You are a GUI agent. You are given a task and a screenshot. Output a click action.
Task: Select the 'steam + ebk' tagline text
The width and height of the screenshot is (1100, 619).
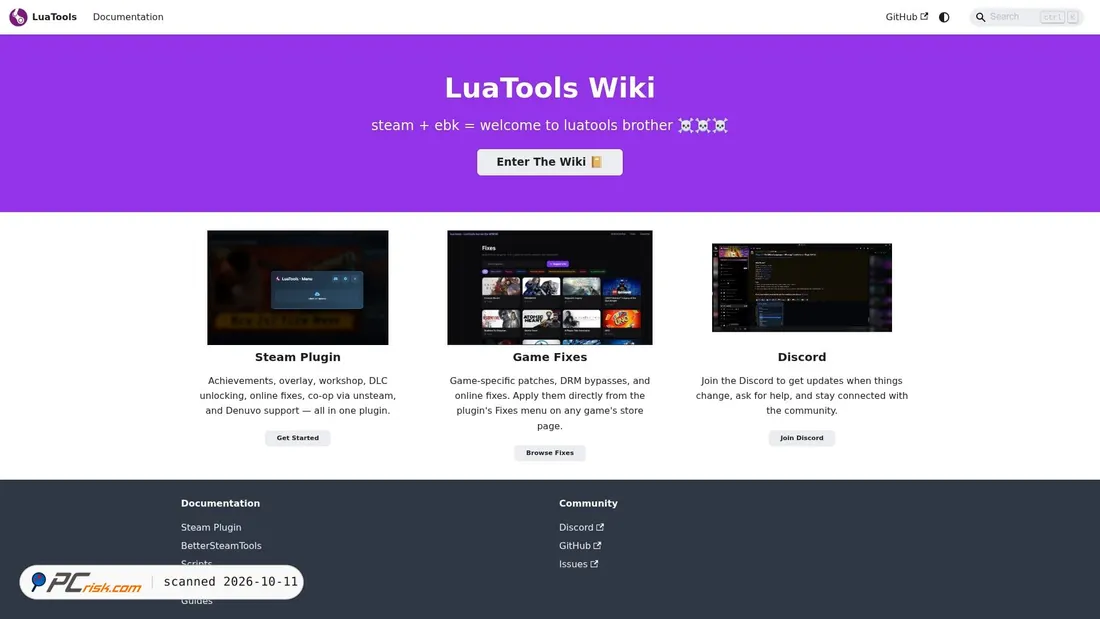549,126
